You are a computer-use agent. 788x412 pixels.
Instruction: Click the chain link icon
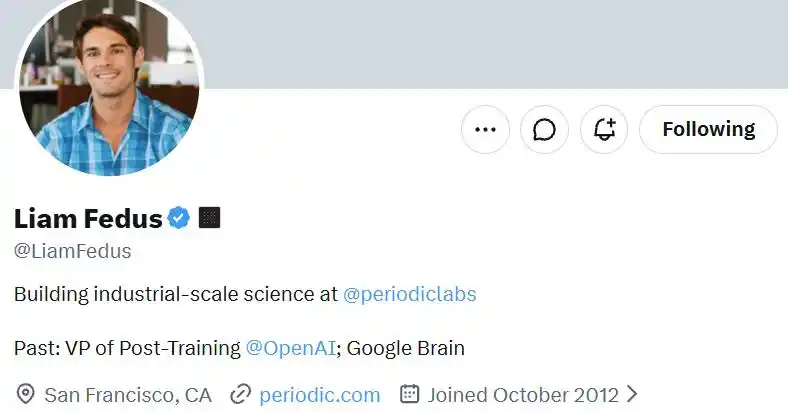coord(240,394)
